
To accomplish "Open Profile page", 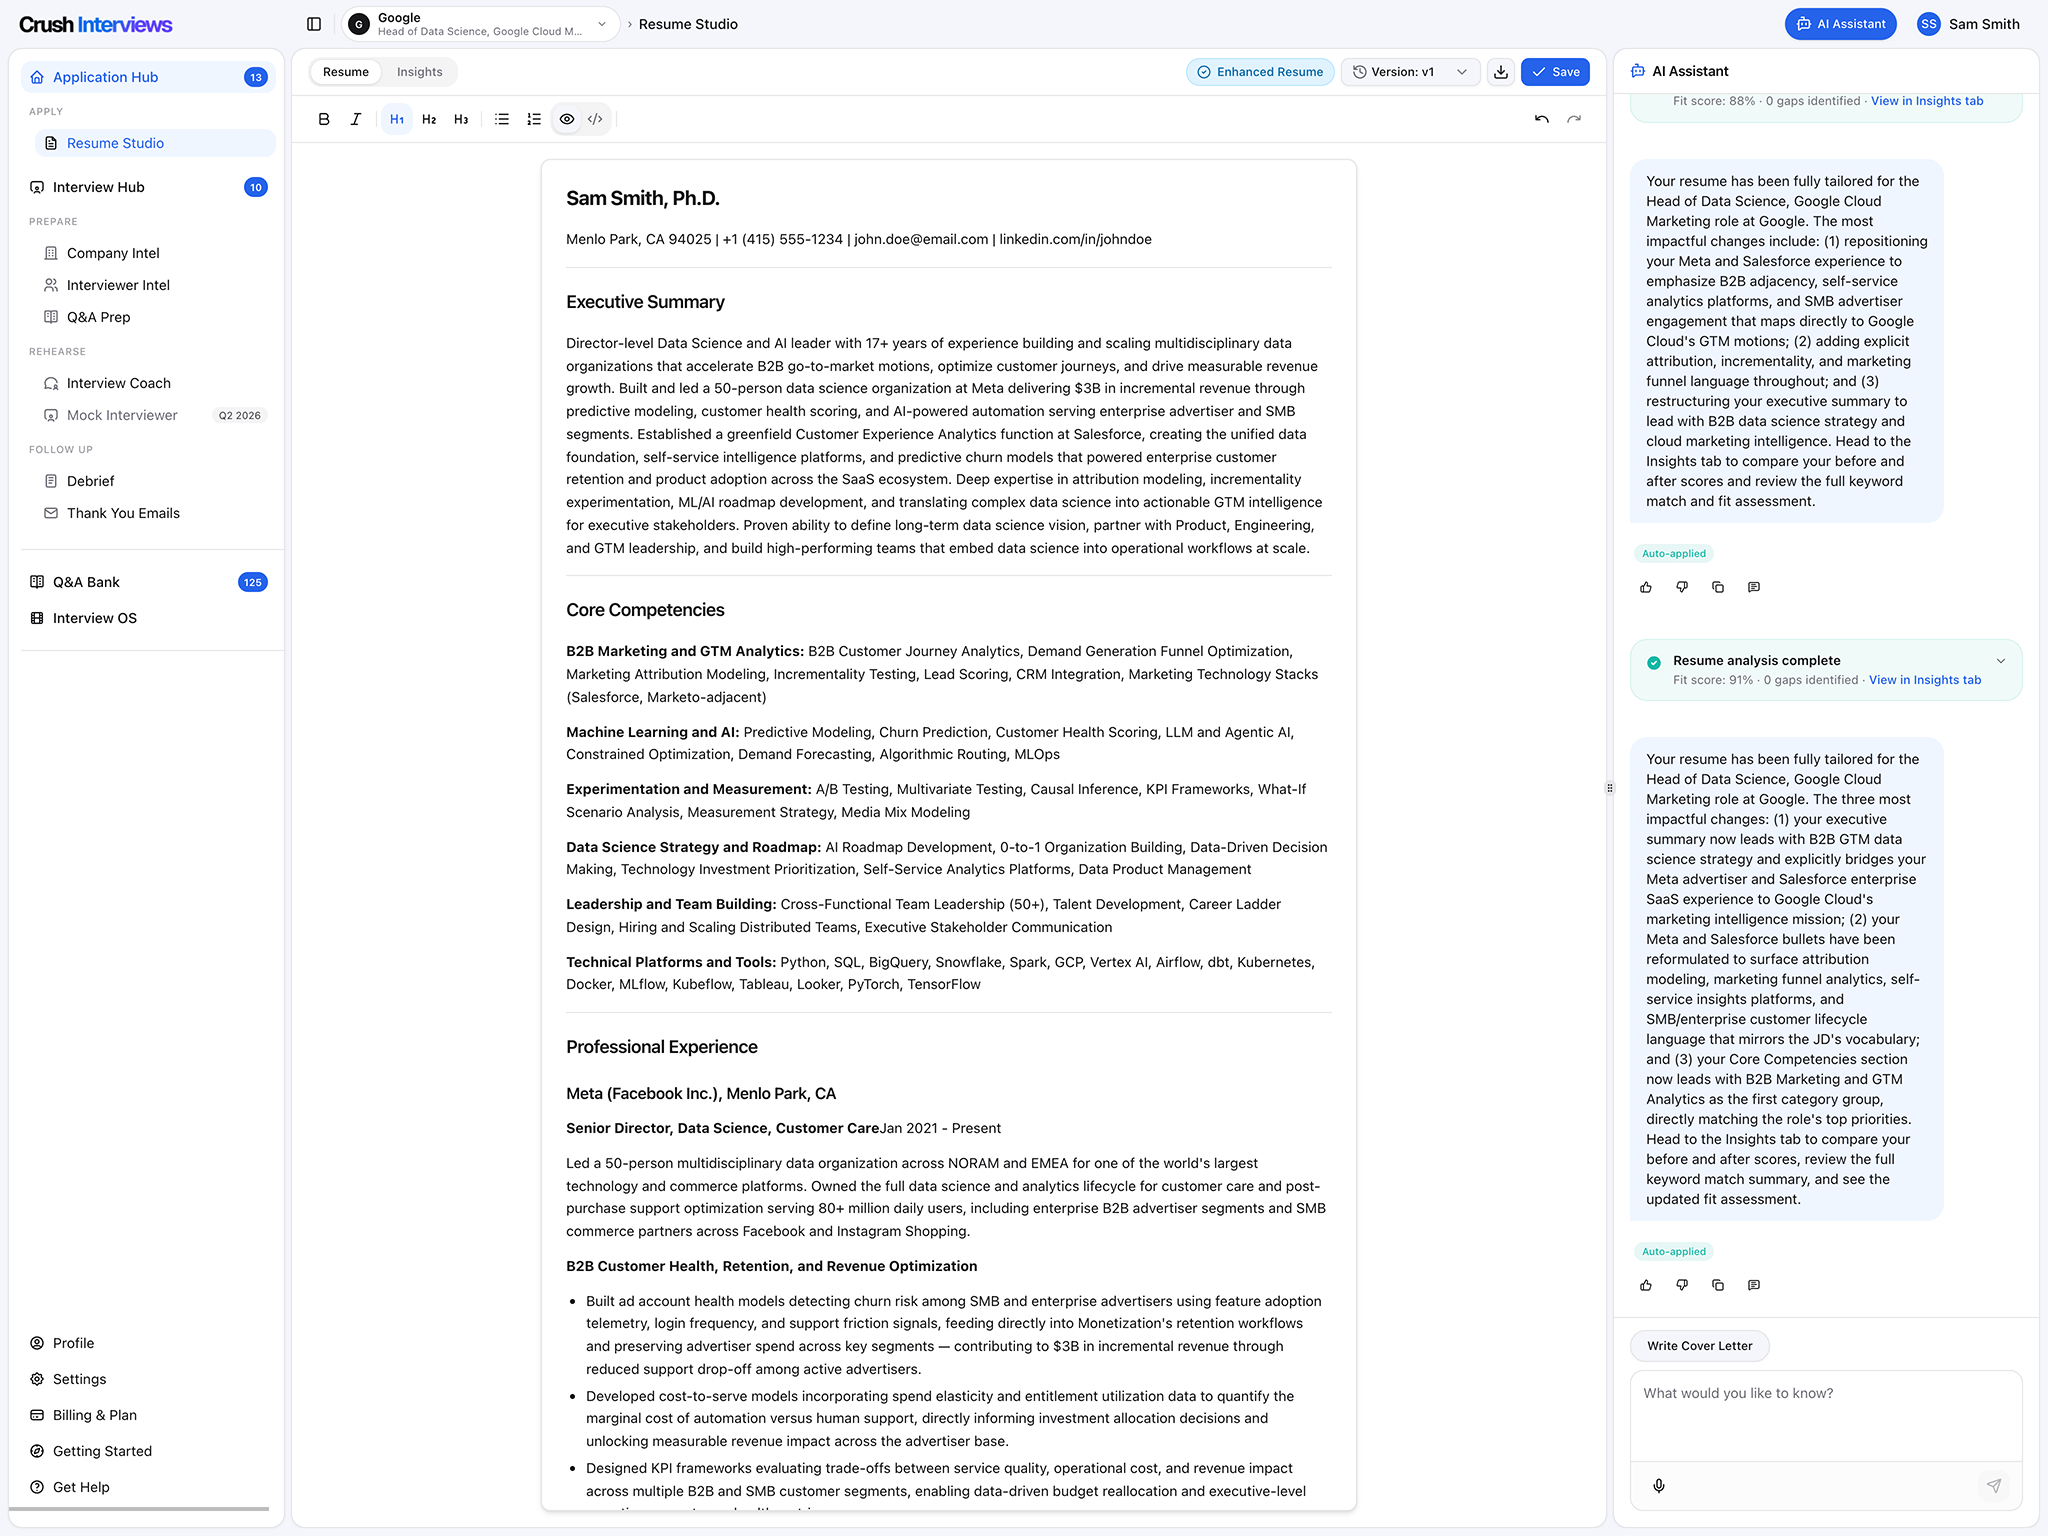I will click(x=149, y=1343).
